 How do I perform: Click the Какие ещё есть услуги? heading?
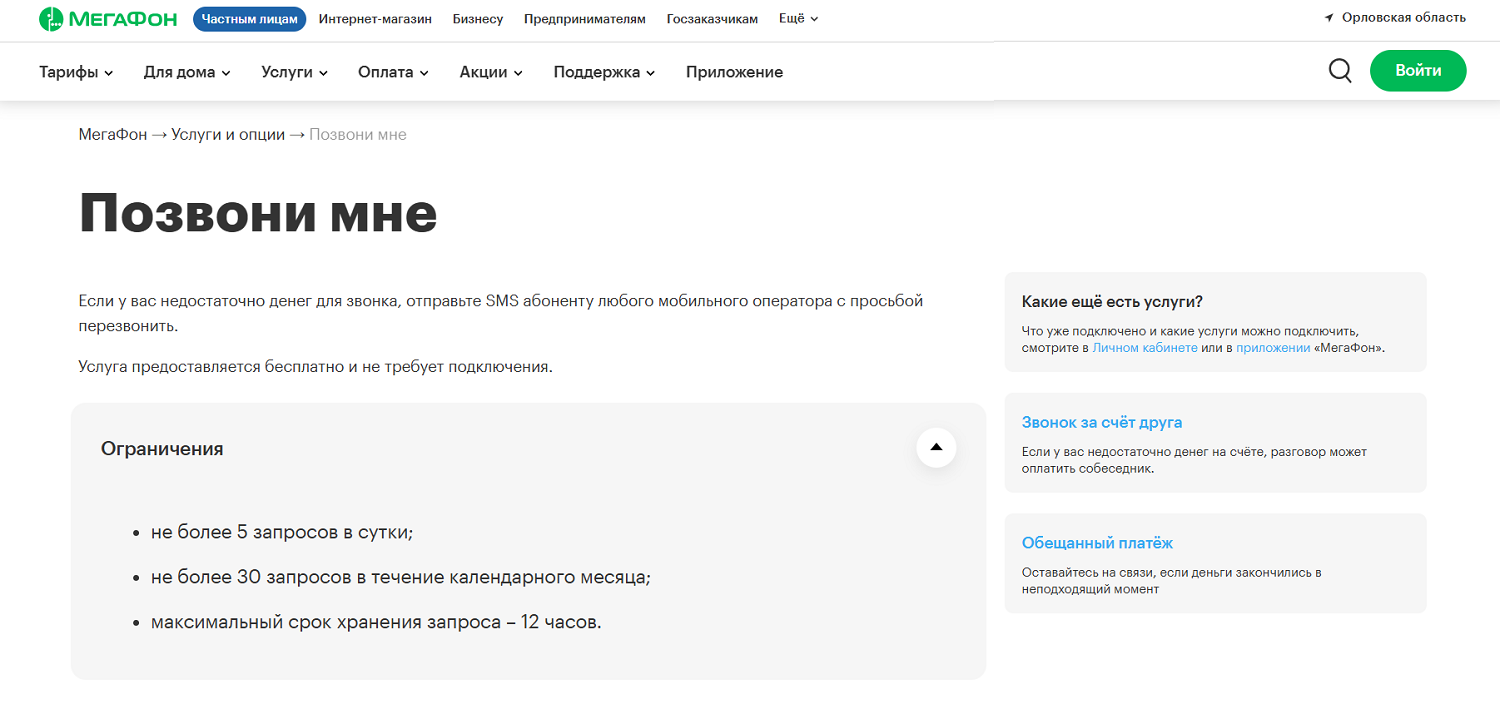coord(1112,302)
